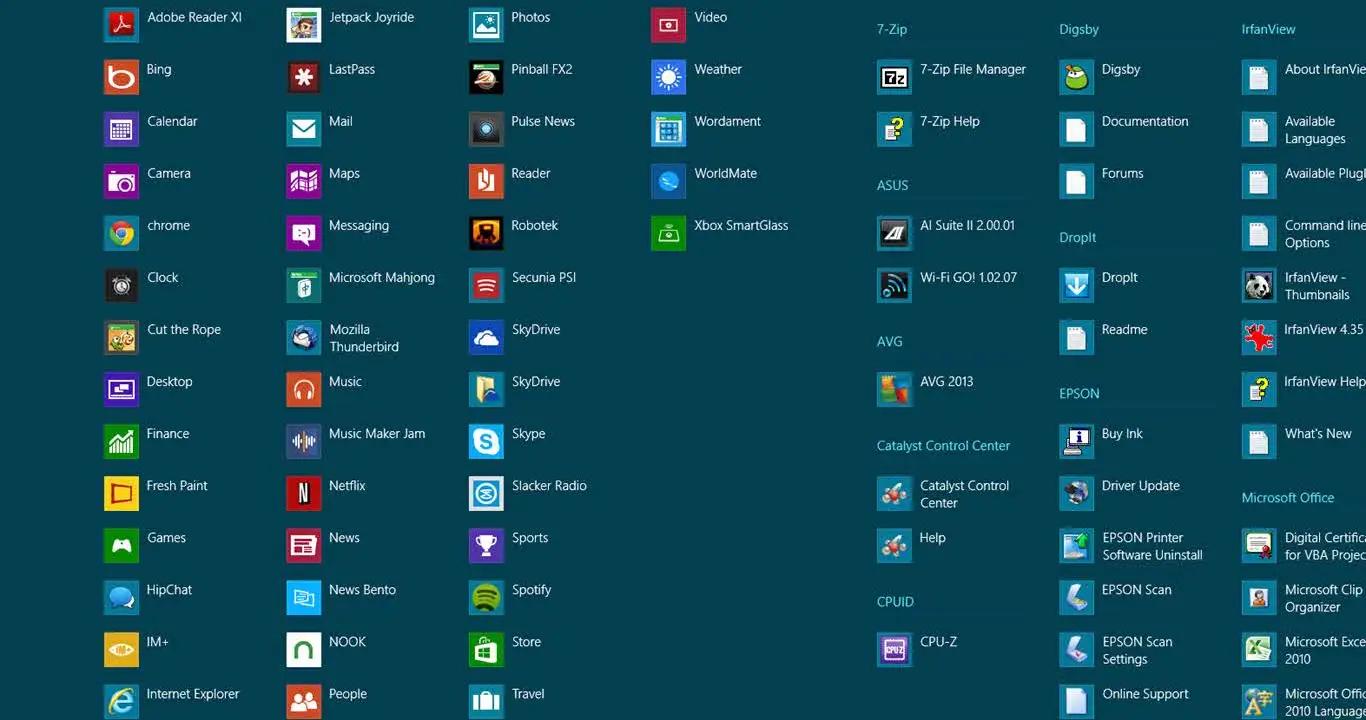Open Wi-Fi GO! 1.02.07 icon

click(x=894, y=285)
